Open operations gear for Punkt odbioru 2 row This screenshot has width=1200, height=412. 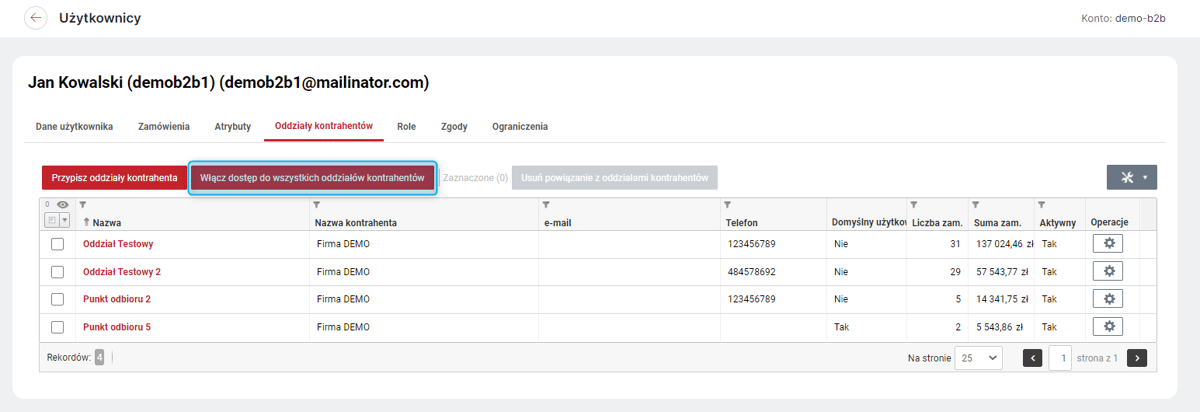(x=1108, y=298)
